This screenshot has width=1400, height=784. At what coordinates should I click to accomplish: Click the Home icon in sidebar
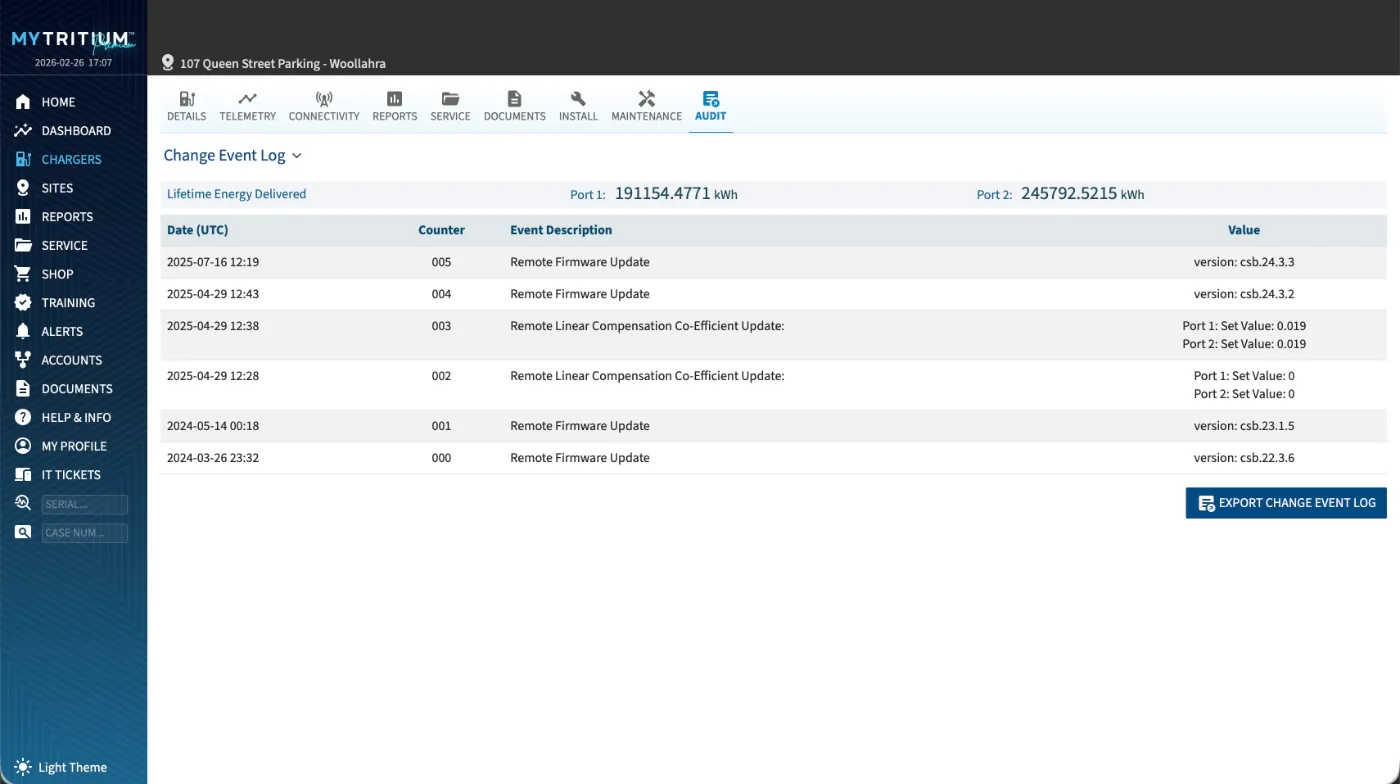pyautogui.click(x=23, y=102)
